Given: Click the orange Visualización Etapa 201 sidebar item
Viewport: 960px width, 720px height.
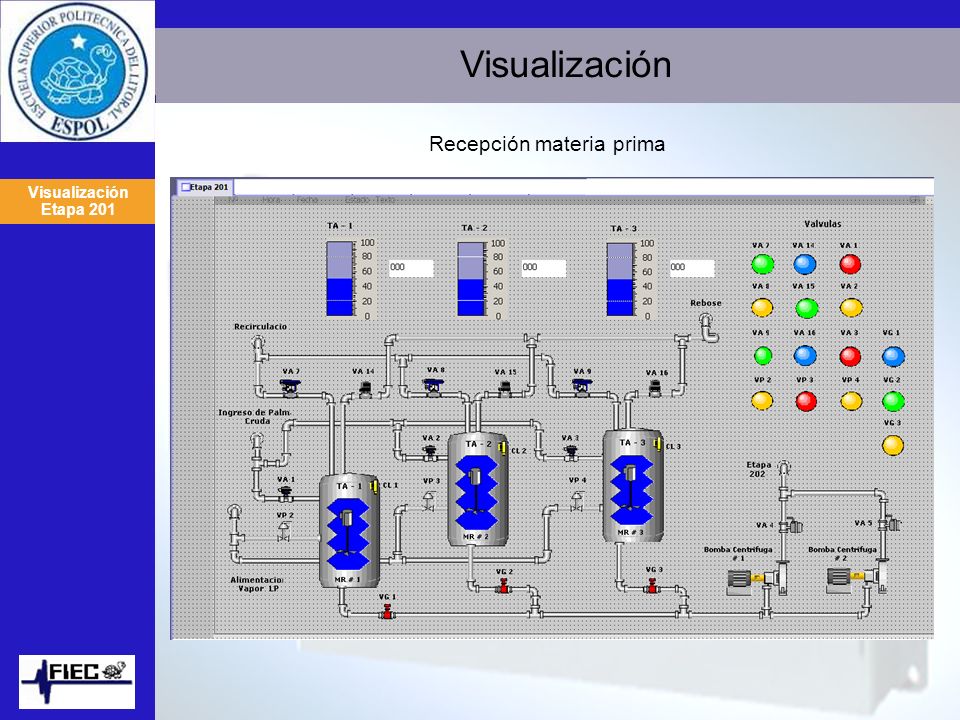Looking at the screenshot, I should (x=77, y=201).
